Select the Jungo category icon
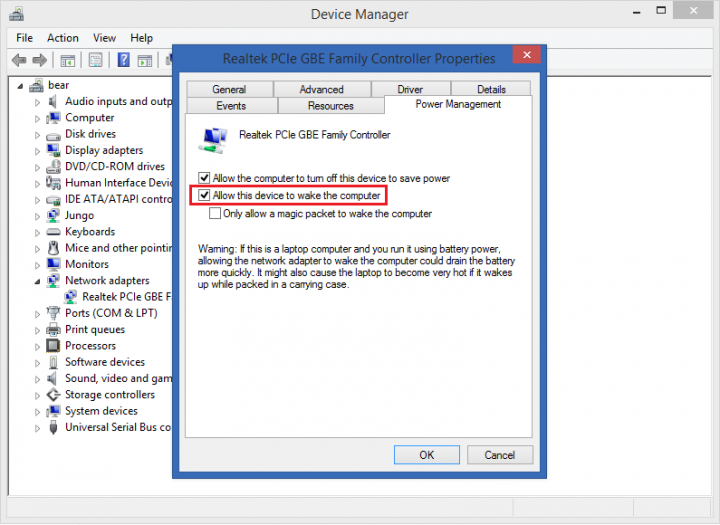The image size is (720, 525). (53, 215)
